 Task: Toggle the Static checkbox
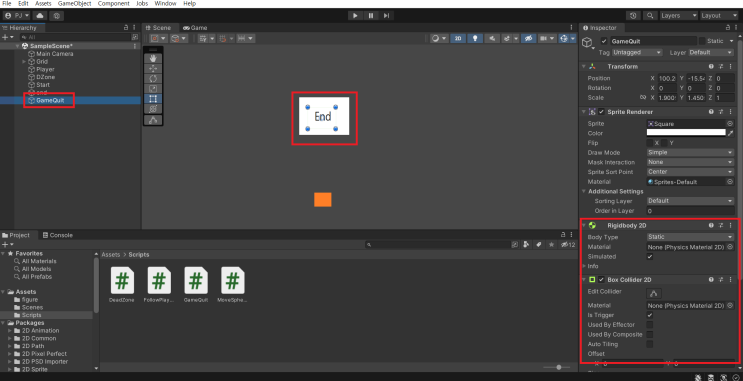tap(702, 41)
